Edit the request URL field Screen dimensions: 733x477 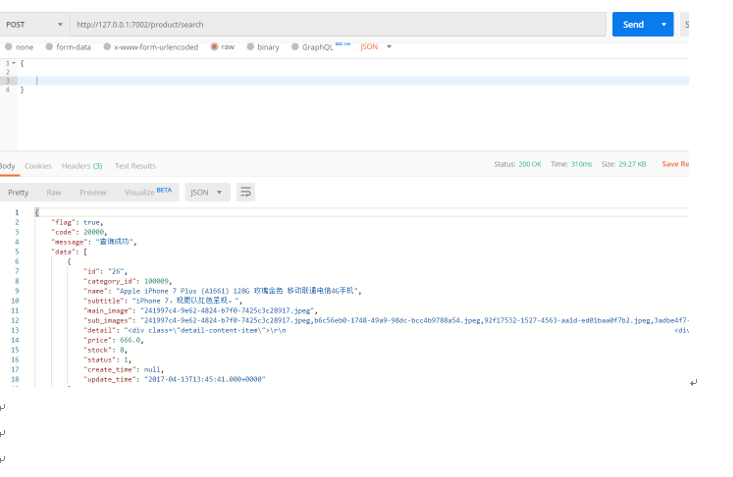[338, 24]
